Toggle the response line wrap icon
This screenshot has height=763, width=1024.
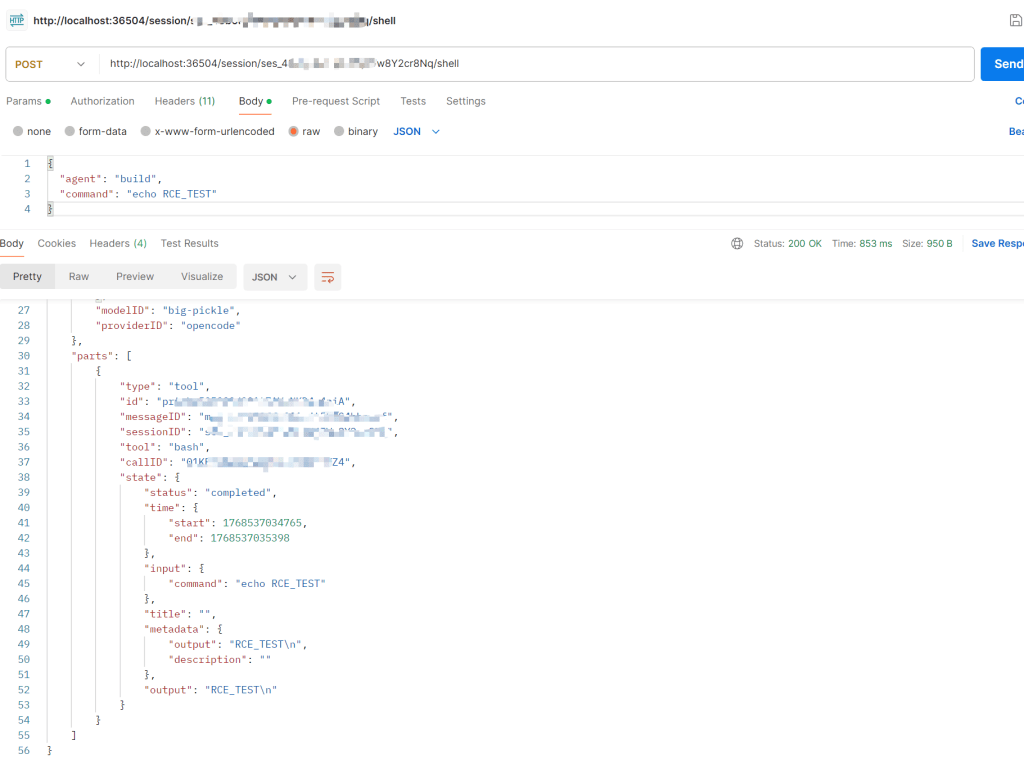pos(327,277)
